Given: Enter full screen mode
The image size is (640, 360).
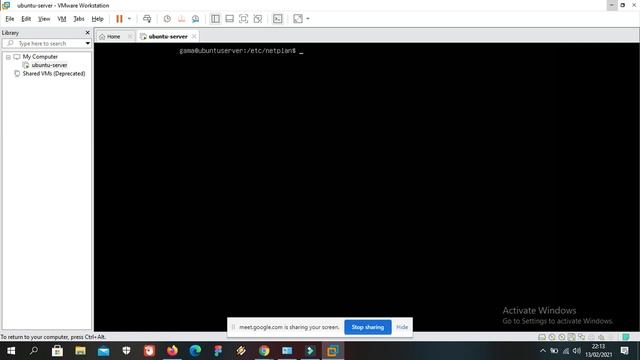Looking at the screenshot, I should [x=243, y=19].
